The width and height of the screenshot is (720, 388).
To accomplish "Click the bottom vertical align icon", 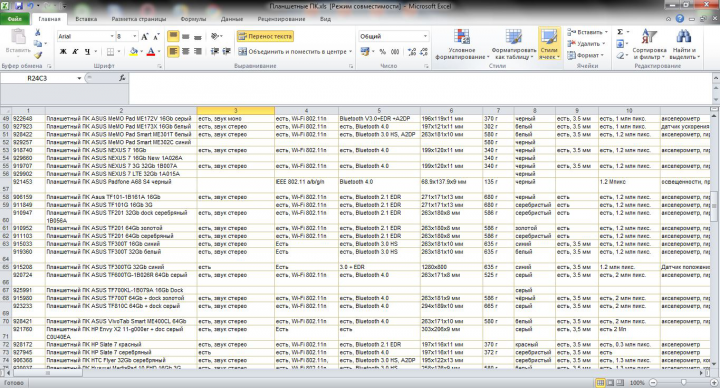I will [x=197, y=36].
